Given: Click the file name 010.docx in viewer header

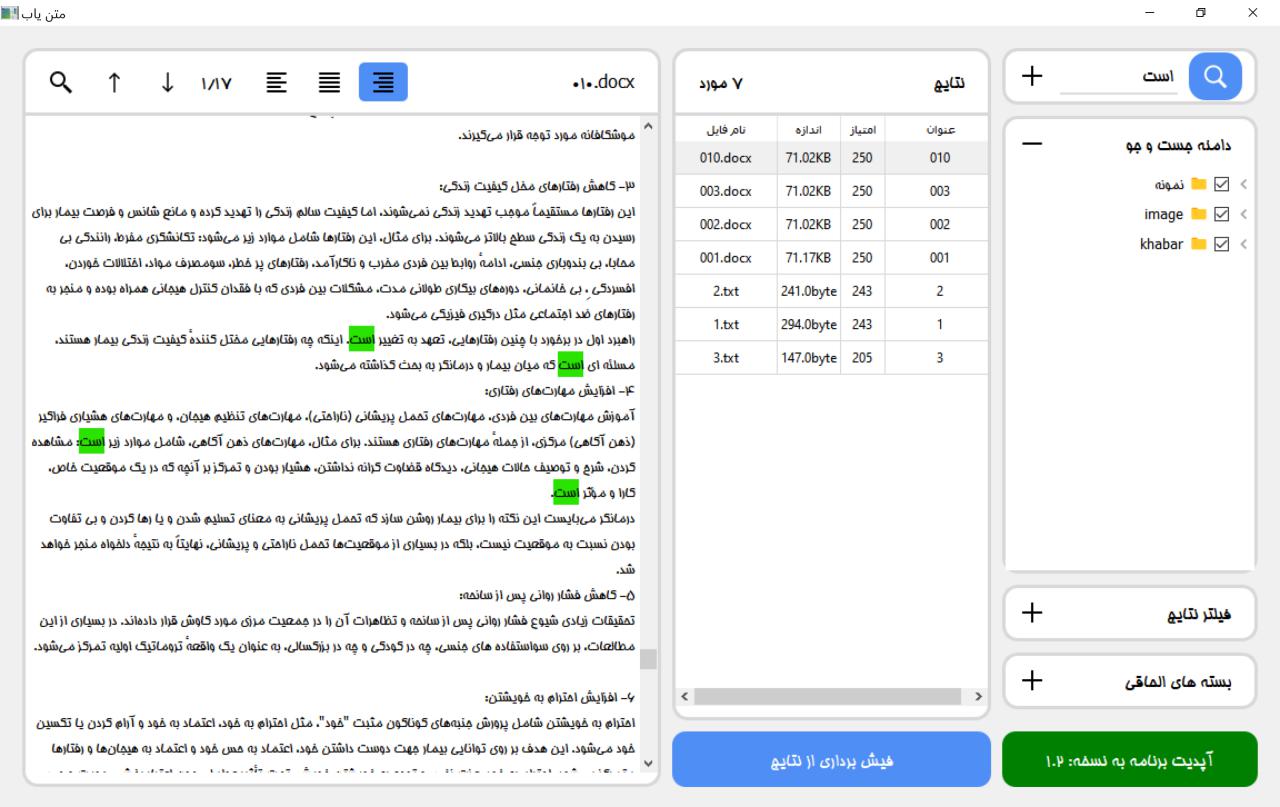Looking at the screenshot, I should point(603,82).
